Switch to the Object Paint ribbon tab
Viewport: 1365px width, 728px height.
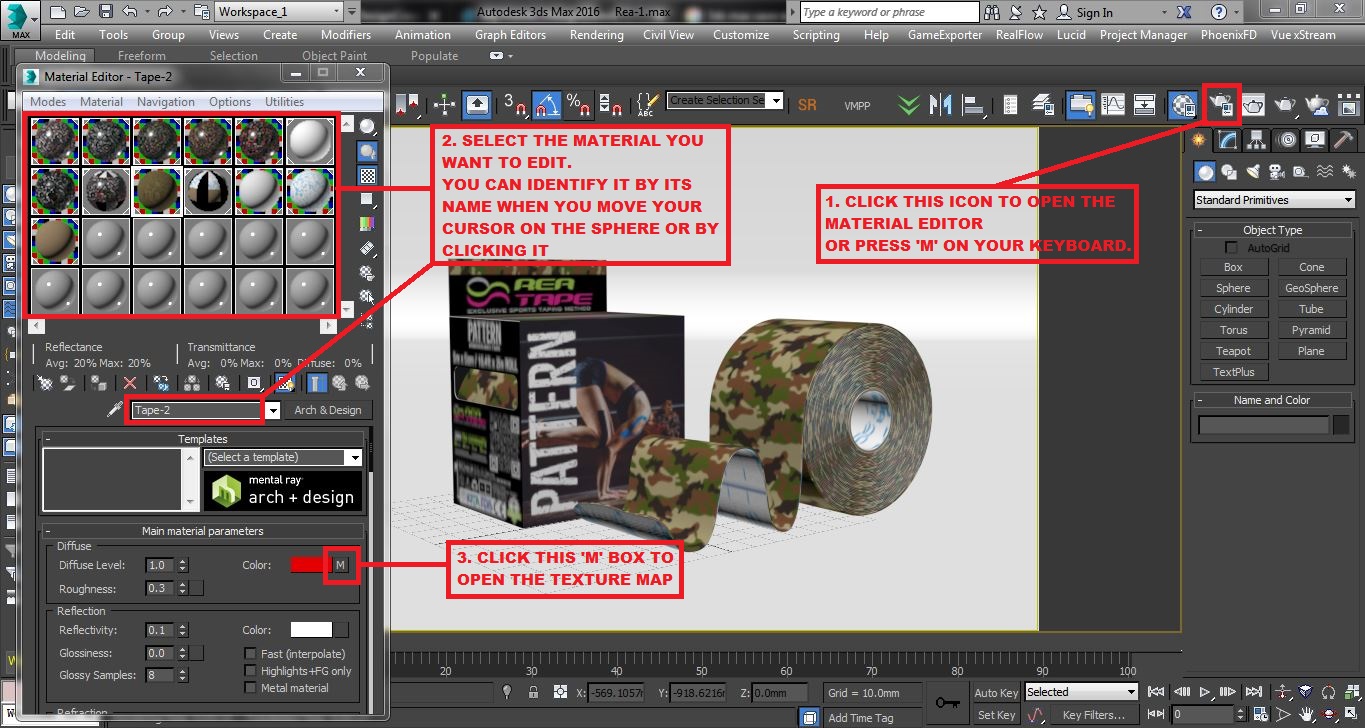point(334,55)
